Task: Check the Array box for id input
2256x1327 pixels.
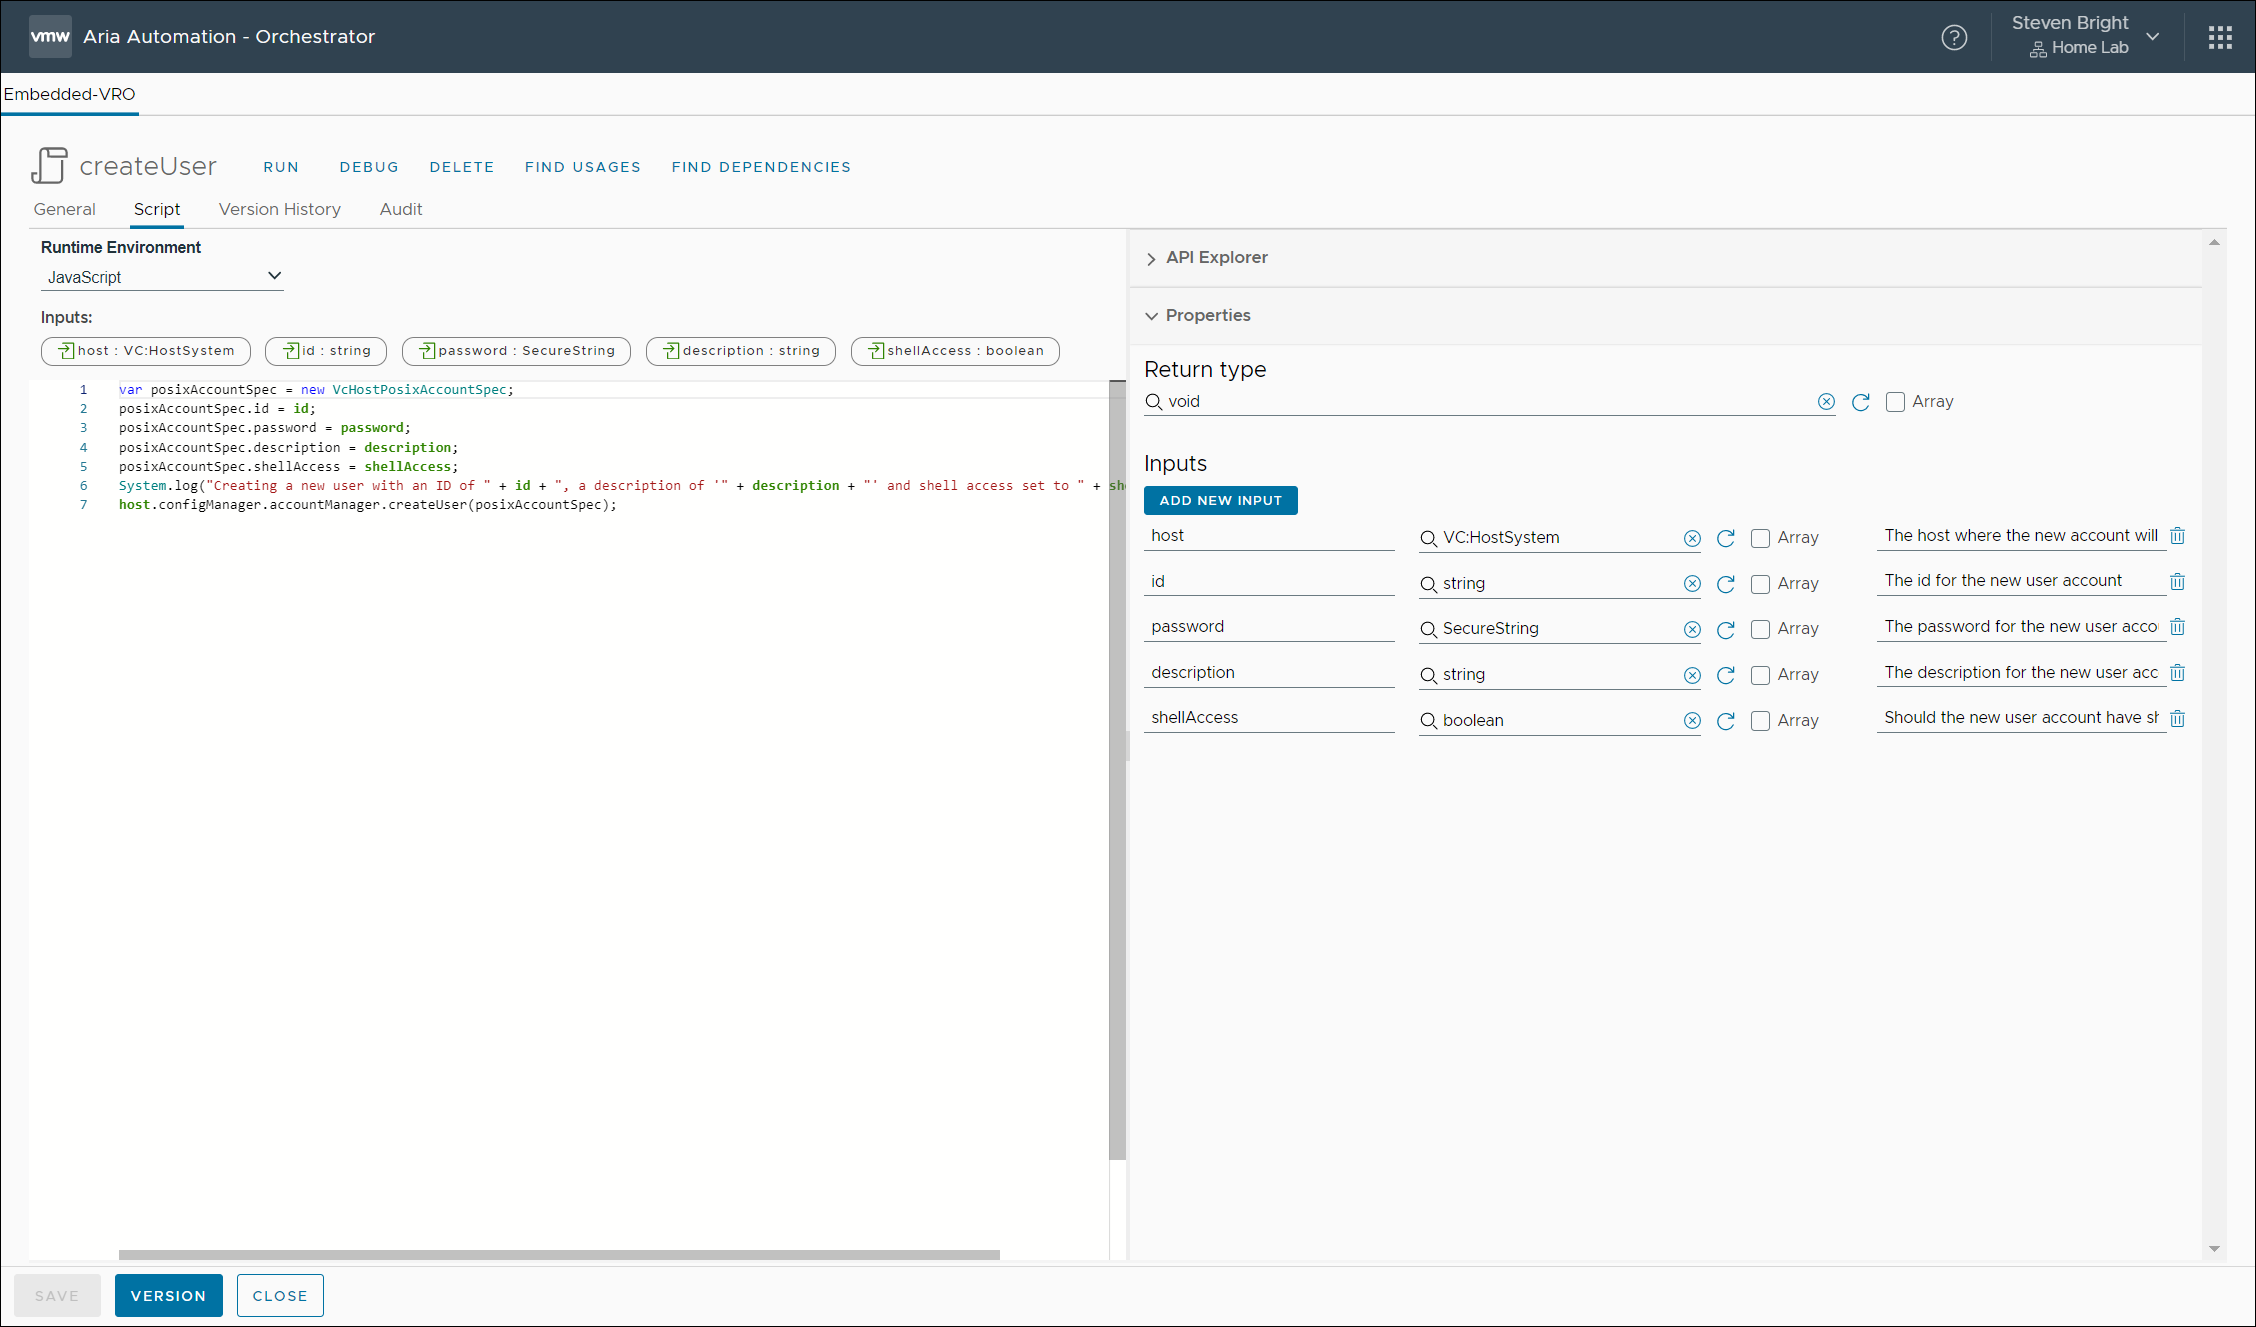Action: point(1760,584)
